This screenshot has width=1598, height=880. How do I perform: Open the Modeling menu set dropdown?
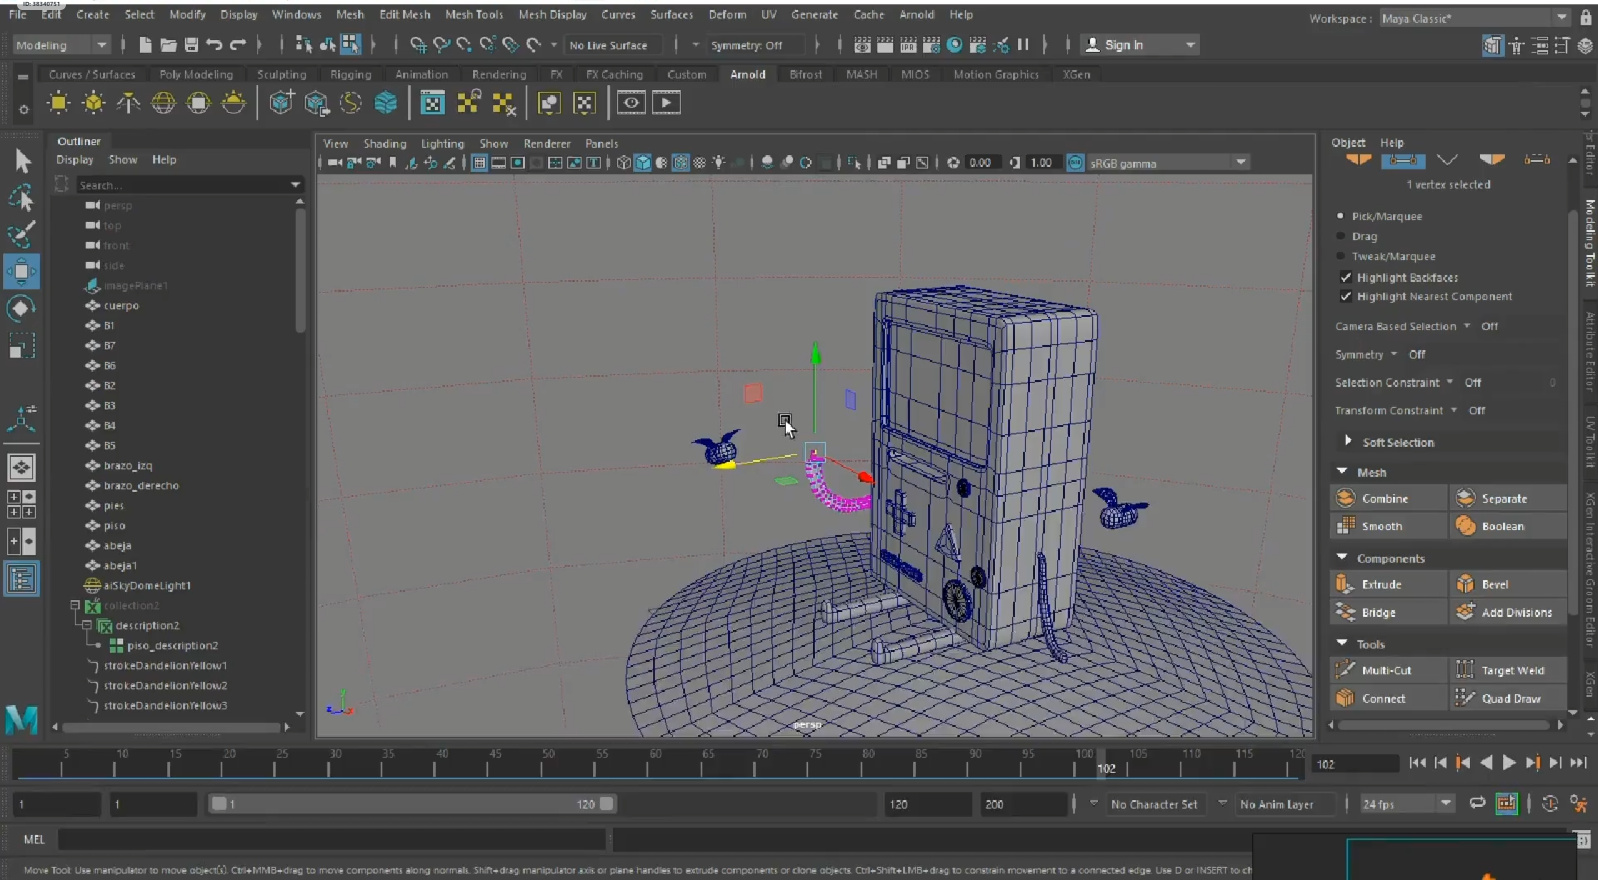pos(60,45)
